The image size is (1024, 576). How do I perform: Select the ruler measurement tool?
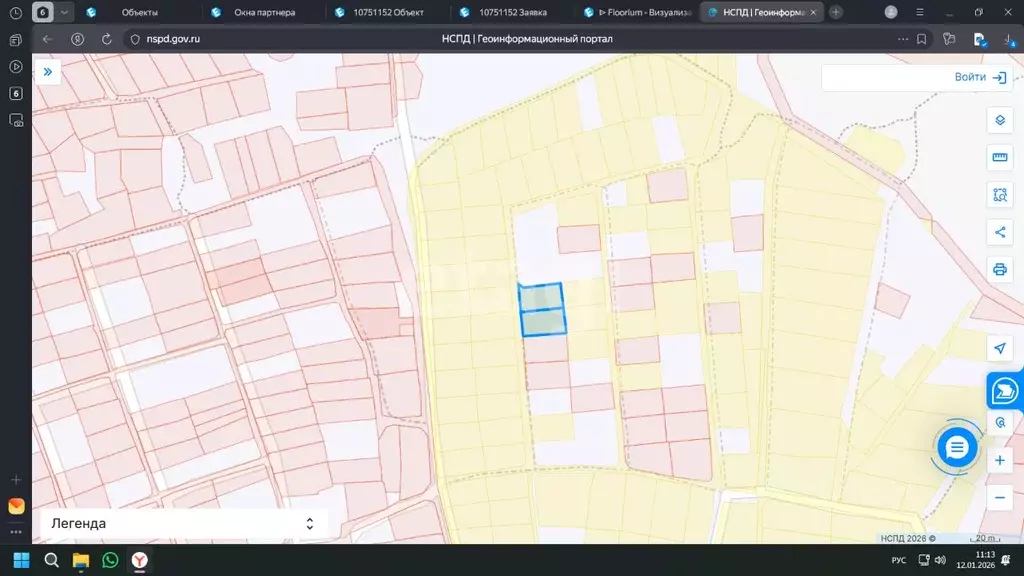tap(999, 158)
